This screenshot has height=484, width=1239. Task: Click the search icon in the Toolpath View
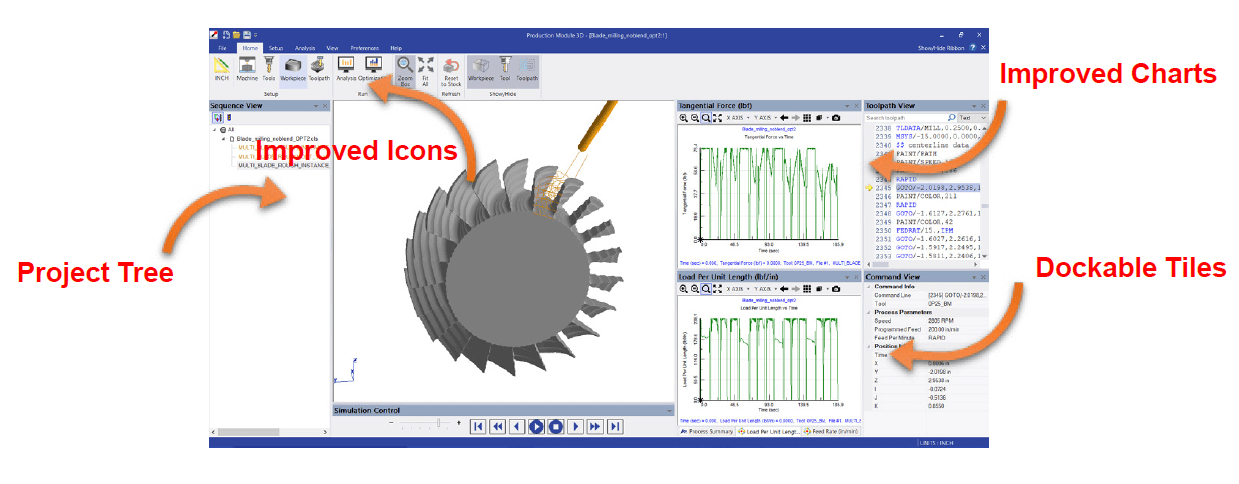951,118
